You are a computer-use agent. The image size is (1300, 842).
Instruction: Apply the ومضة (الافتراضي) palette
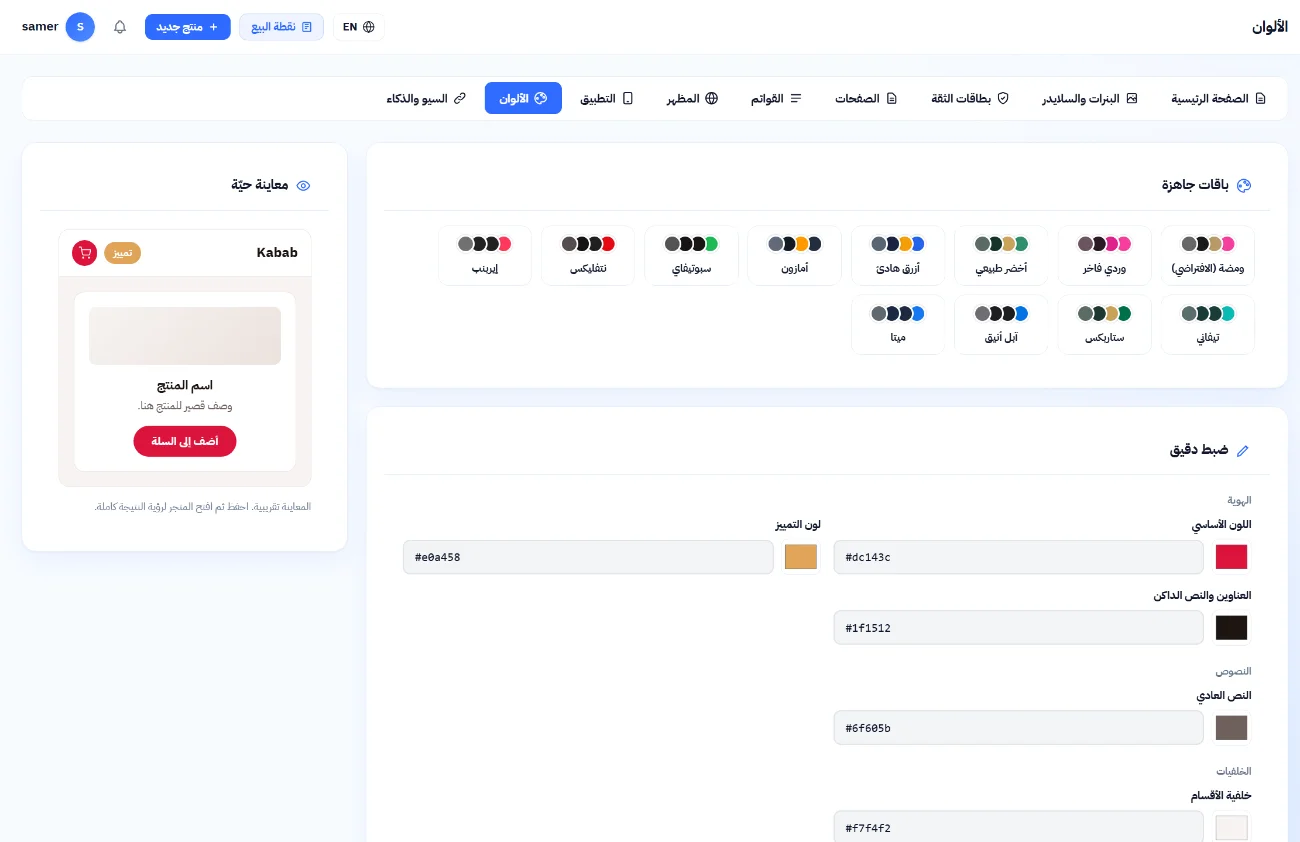tap(1207, 255)
